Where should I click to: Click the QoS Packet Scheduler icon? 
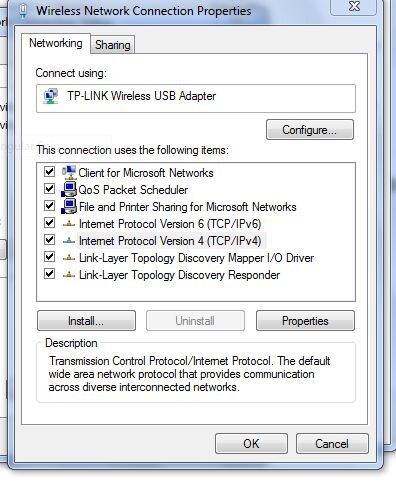point(69,189)
